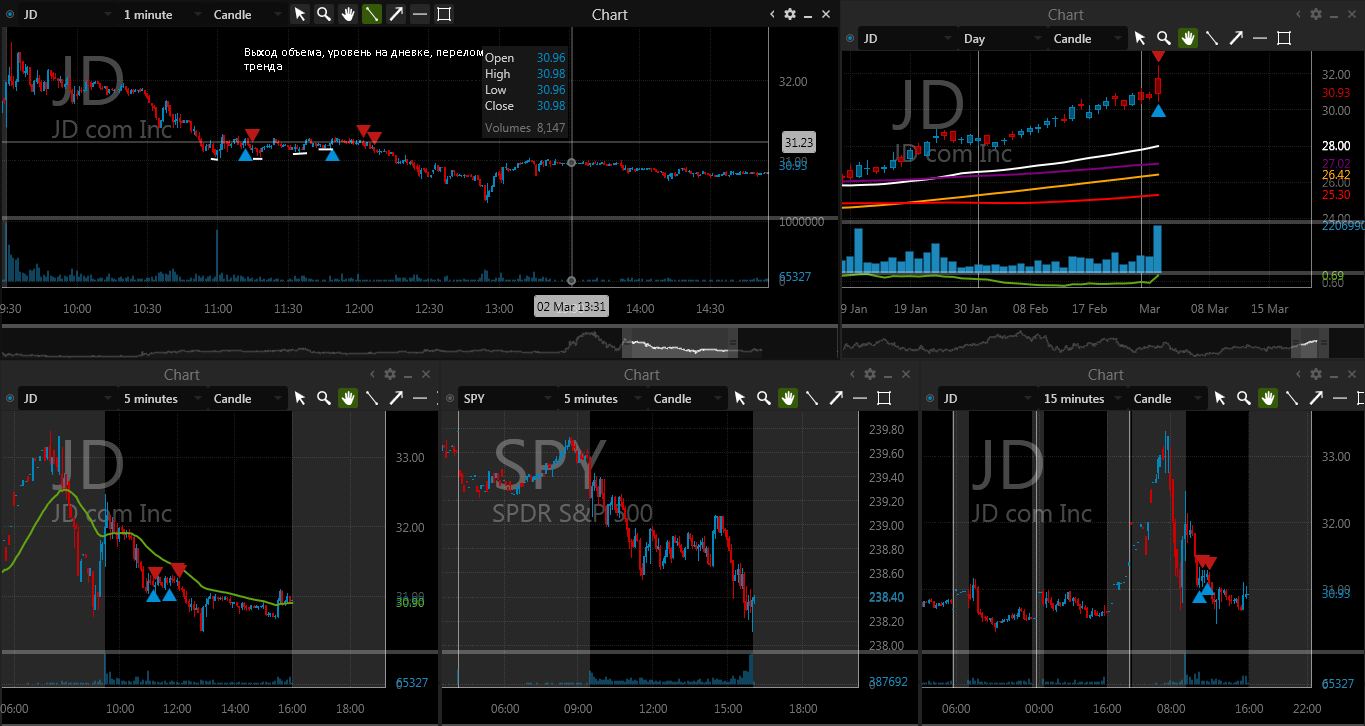Click the back chevron in JD 1 minute chart header
The image size is (1365, 726).
coord(772,14)
